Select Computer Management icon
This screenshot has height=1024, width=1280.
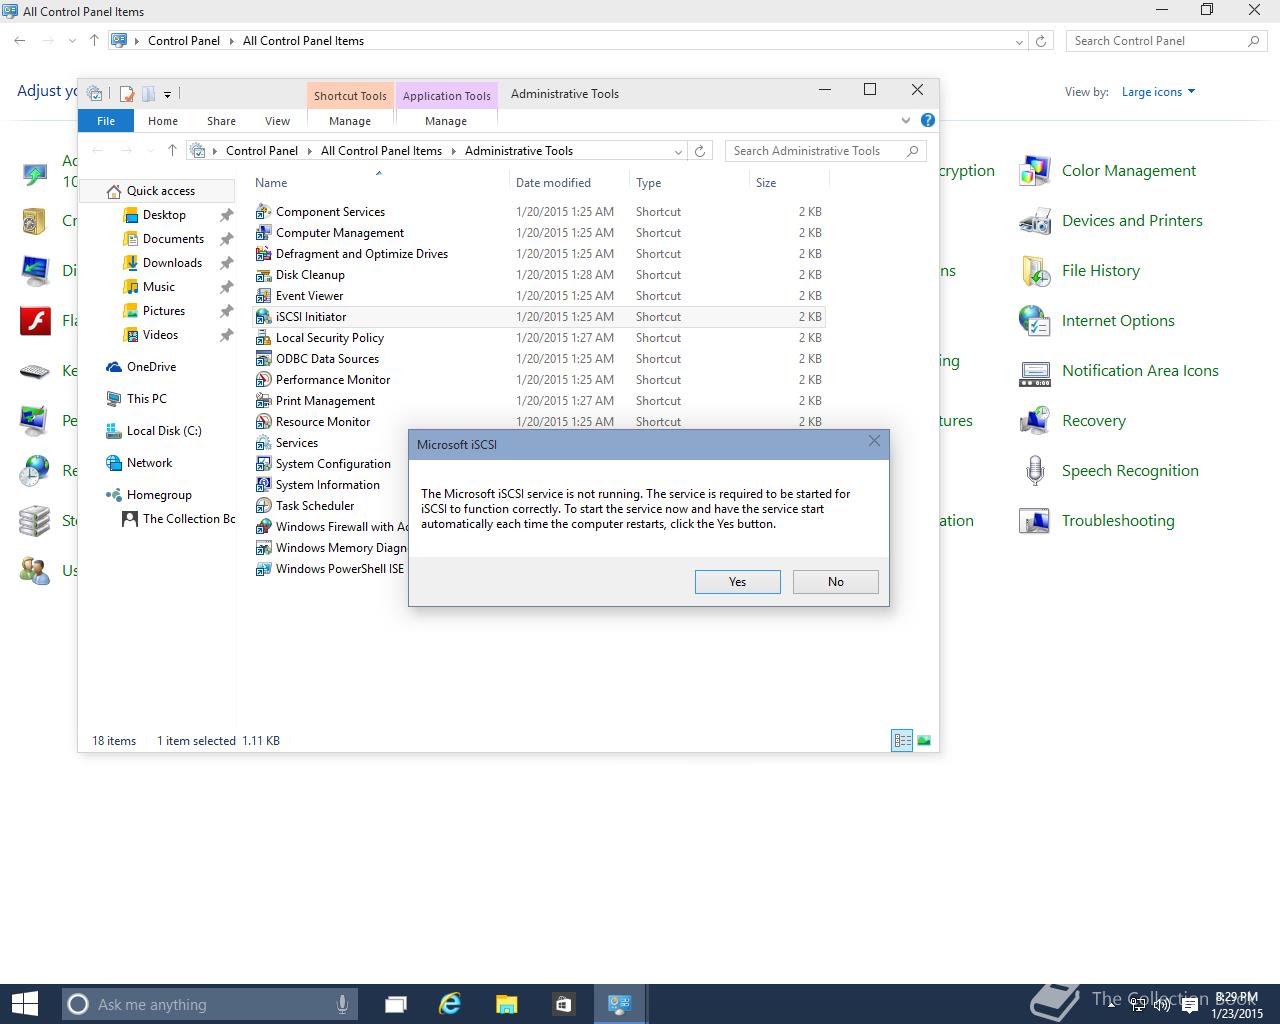[x=263, y=233]
